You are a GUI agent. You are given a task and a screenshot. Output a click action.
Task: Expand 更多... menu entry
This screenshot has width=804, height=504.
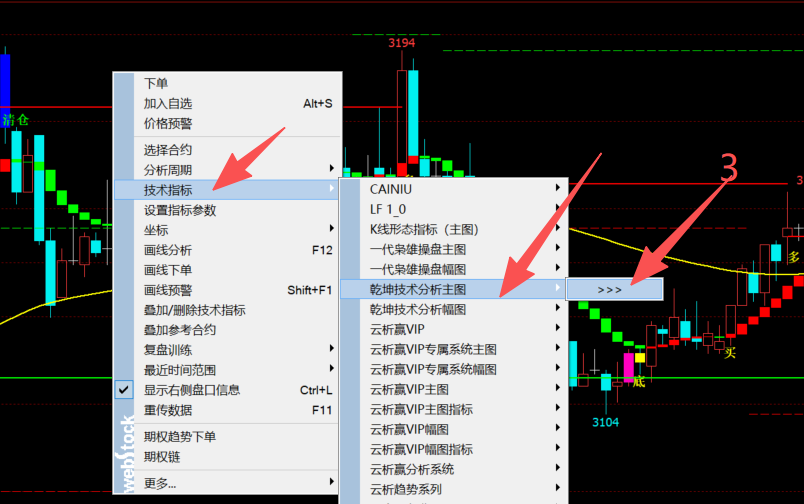(160, 483)
